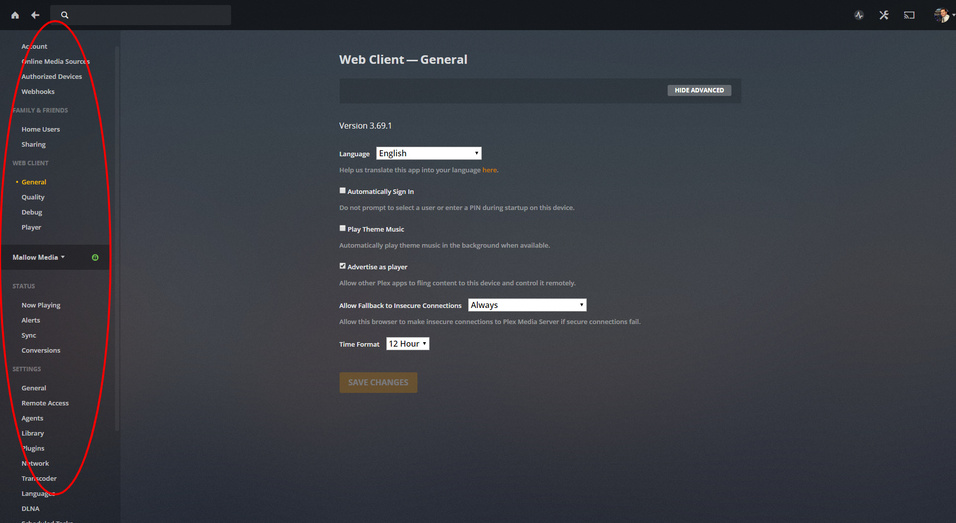Click the search magnifier icon
The image size is (956, 523).
(x=65, y=15)
